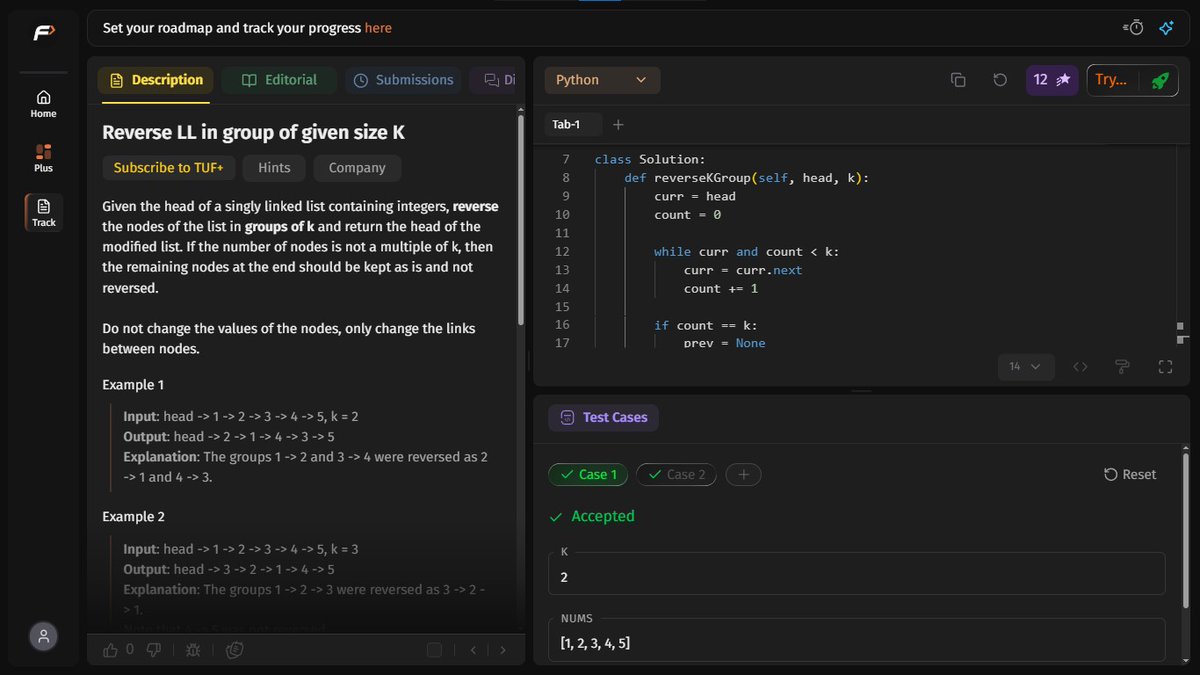The width and height of the screenshot is (1200, 675).
Task: Like the problem with thumbs up
Action: point(111,650)
